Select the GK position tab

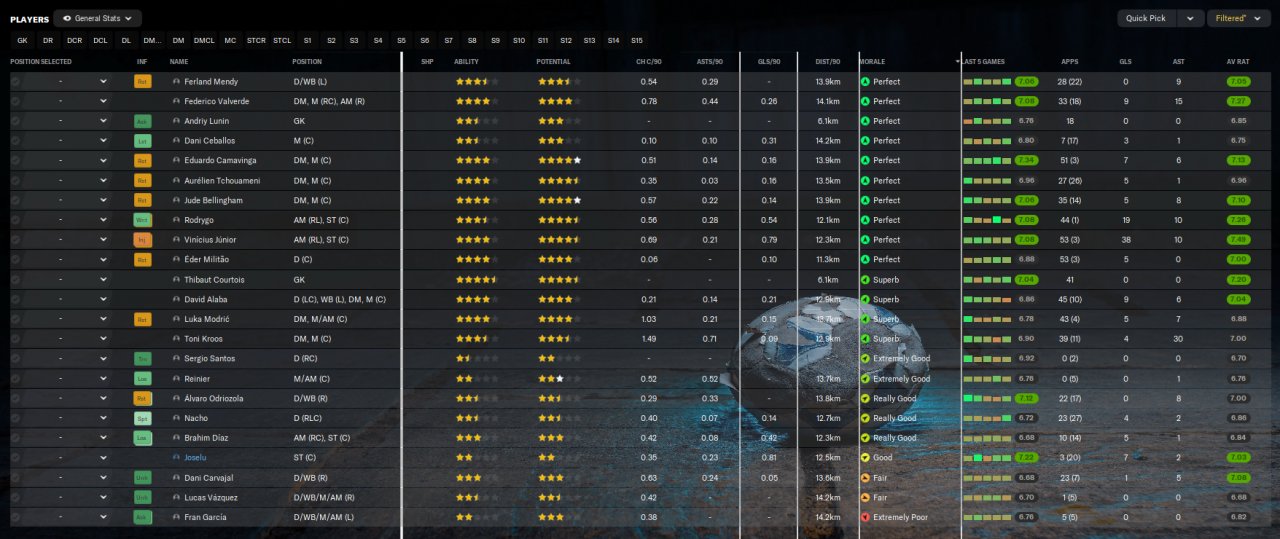point(22,41)
